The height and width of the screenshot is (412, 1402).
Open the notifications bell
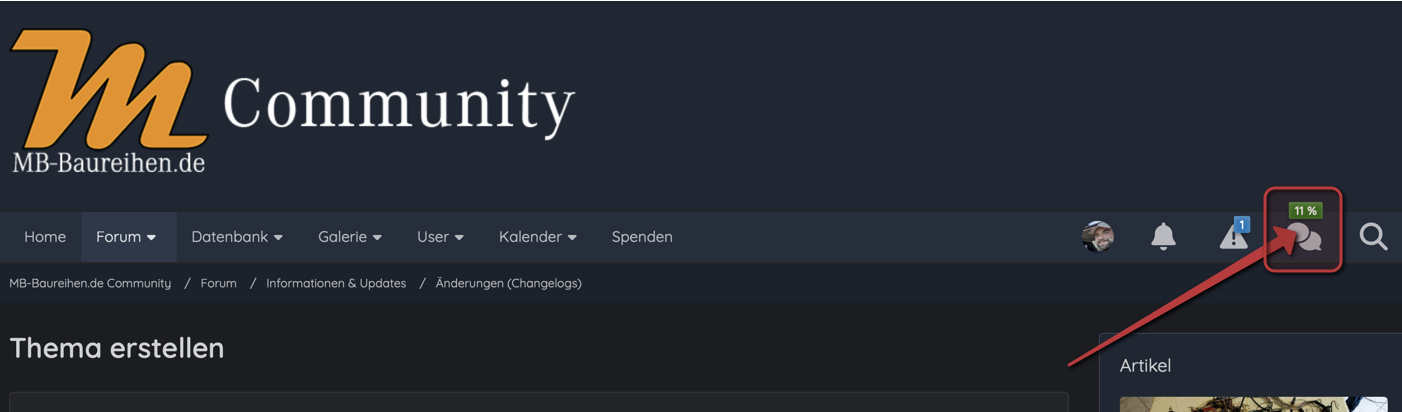(x=1163, y=237)
